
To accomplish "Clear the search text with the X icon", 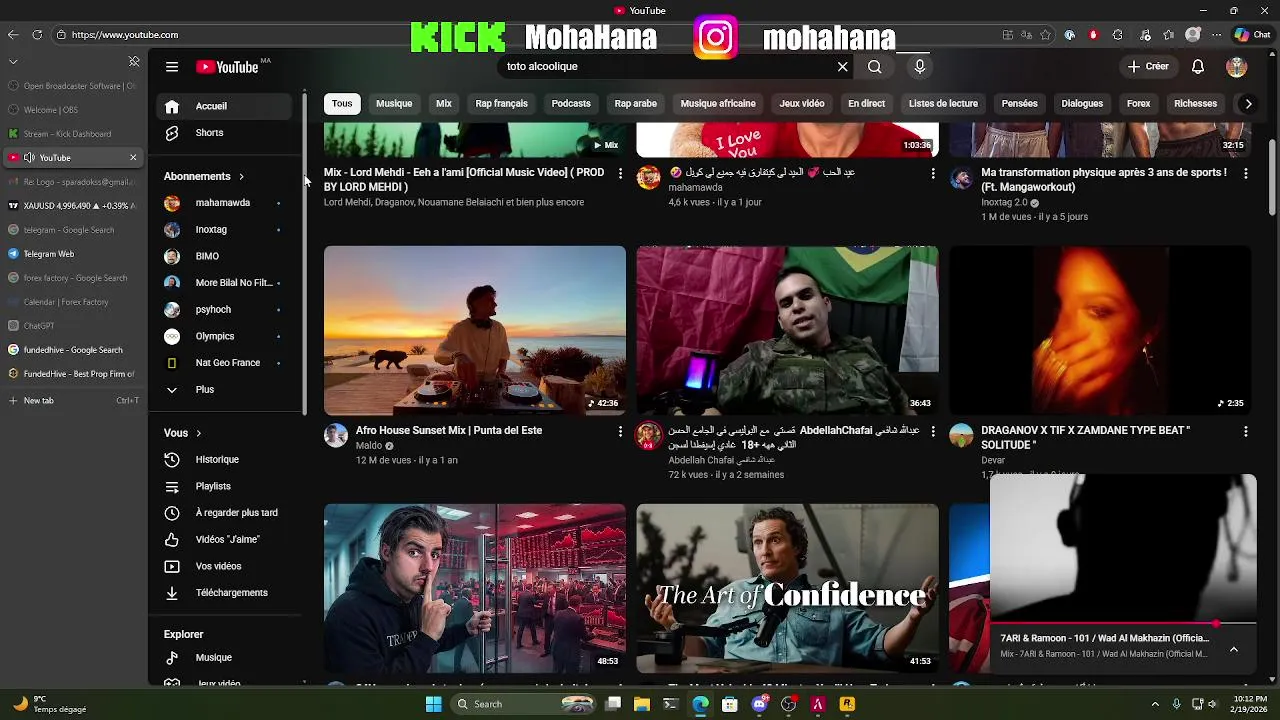I will pyautogui.click(x=842, y=67).
